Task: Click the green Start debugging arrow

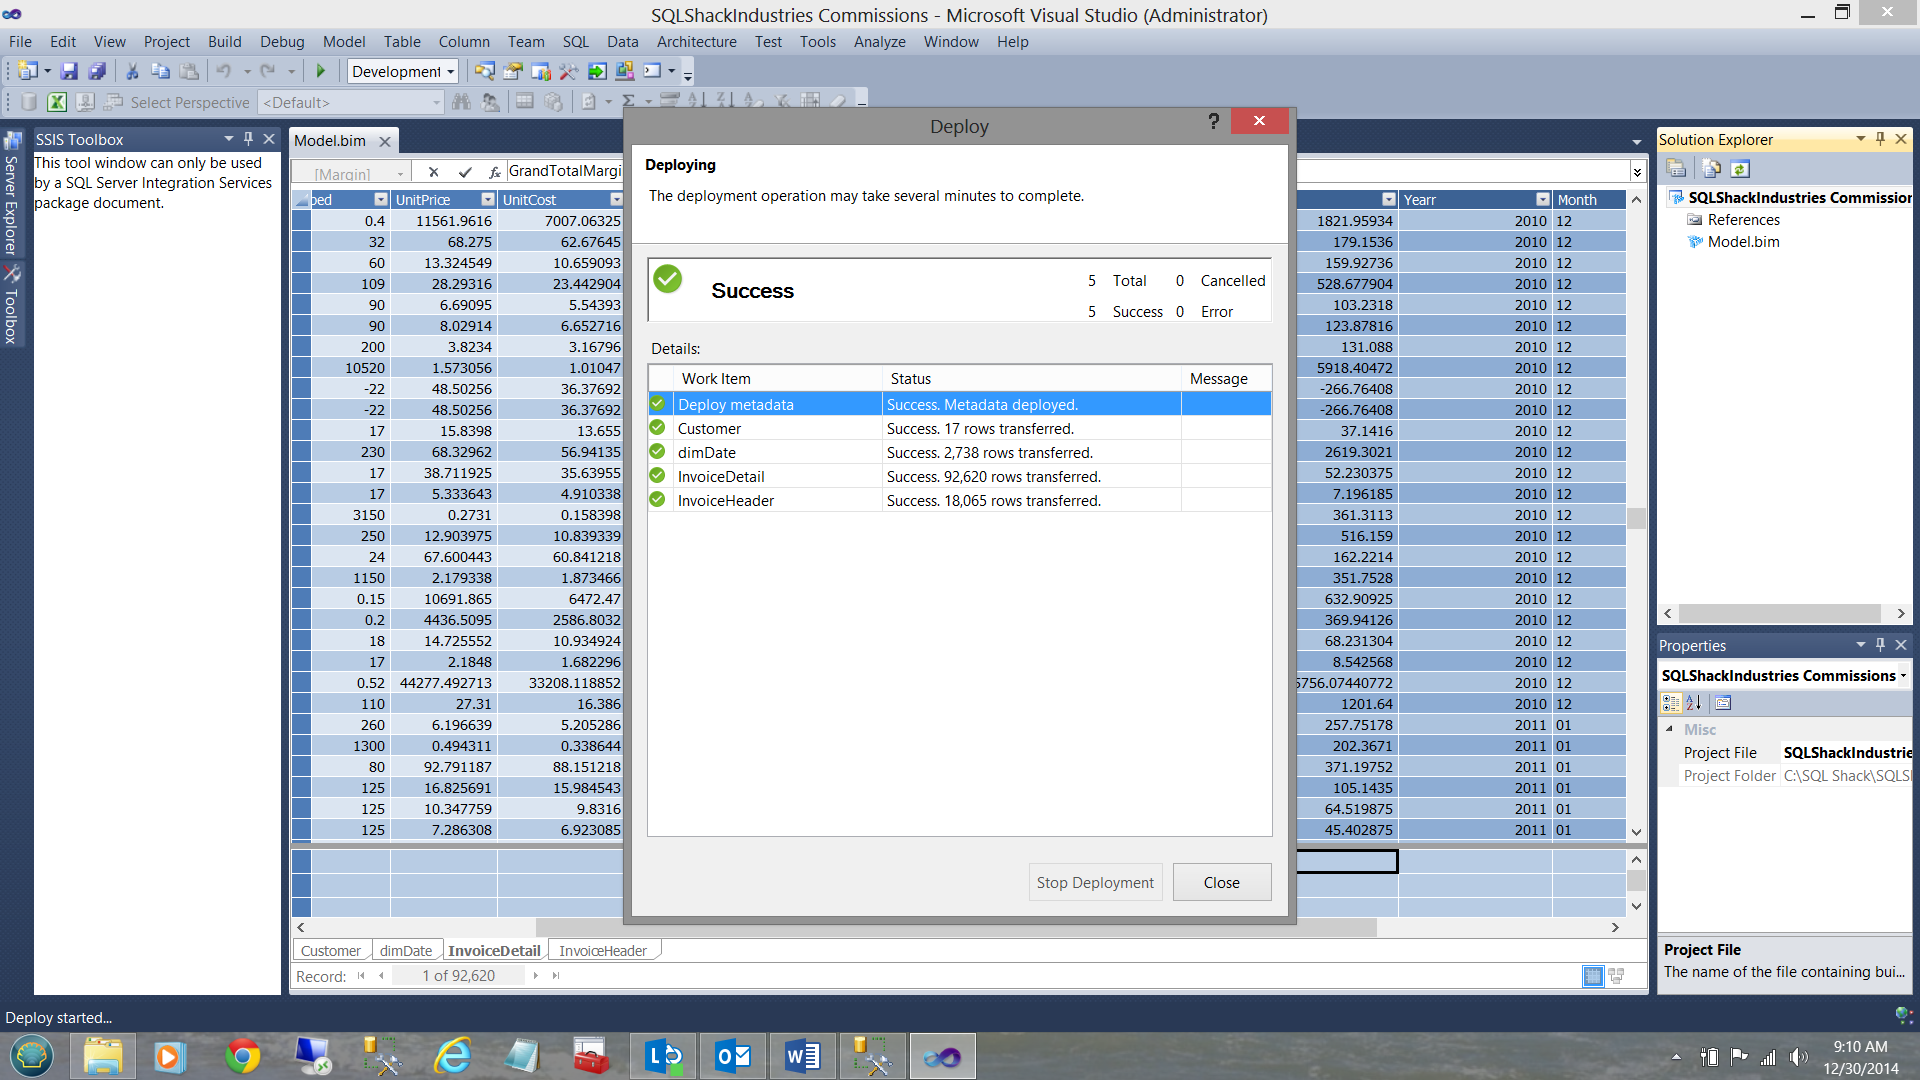Action: (321, 71)
